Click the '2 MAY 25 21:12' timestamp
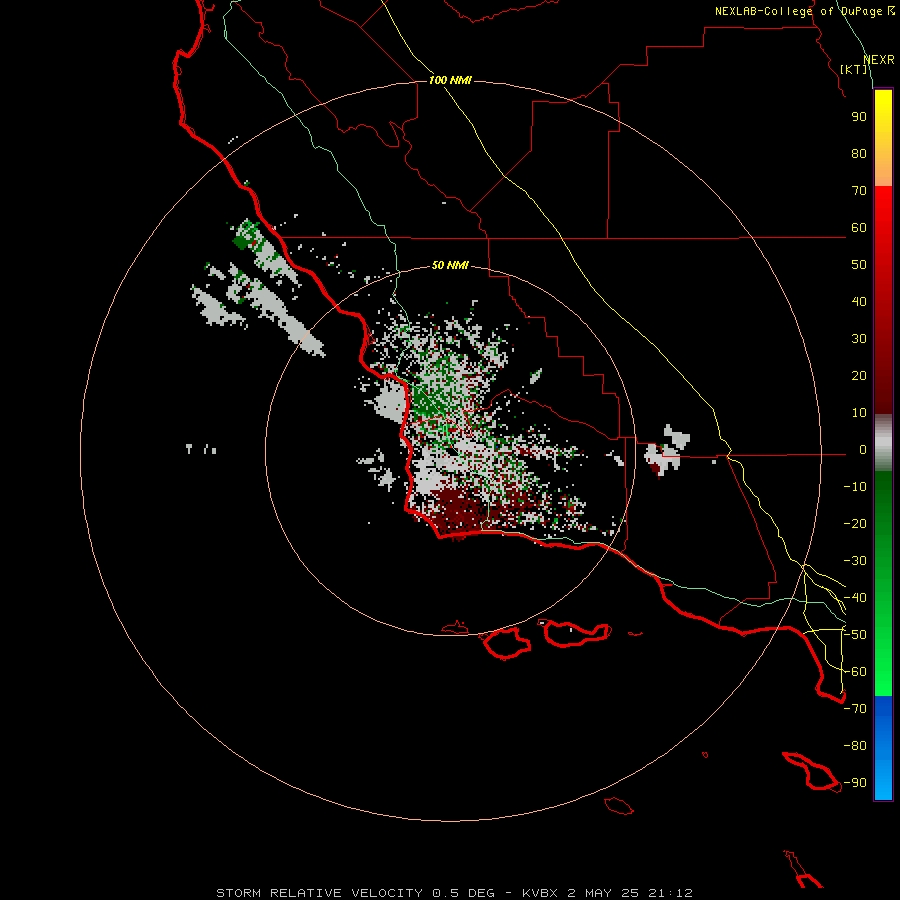This screenshot has height=900, width=900. point(630,893)
